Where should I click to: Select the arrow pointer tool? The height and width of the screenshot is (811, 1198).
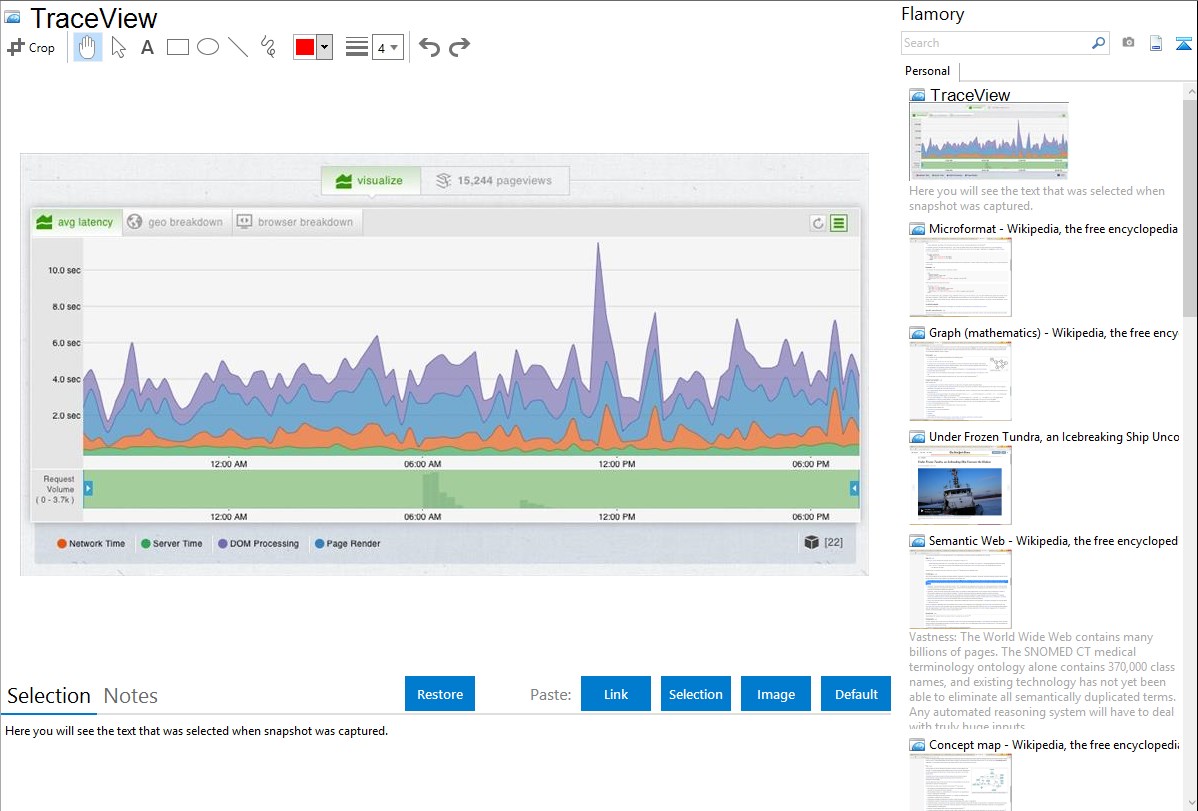click(118, 47)
